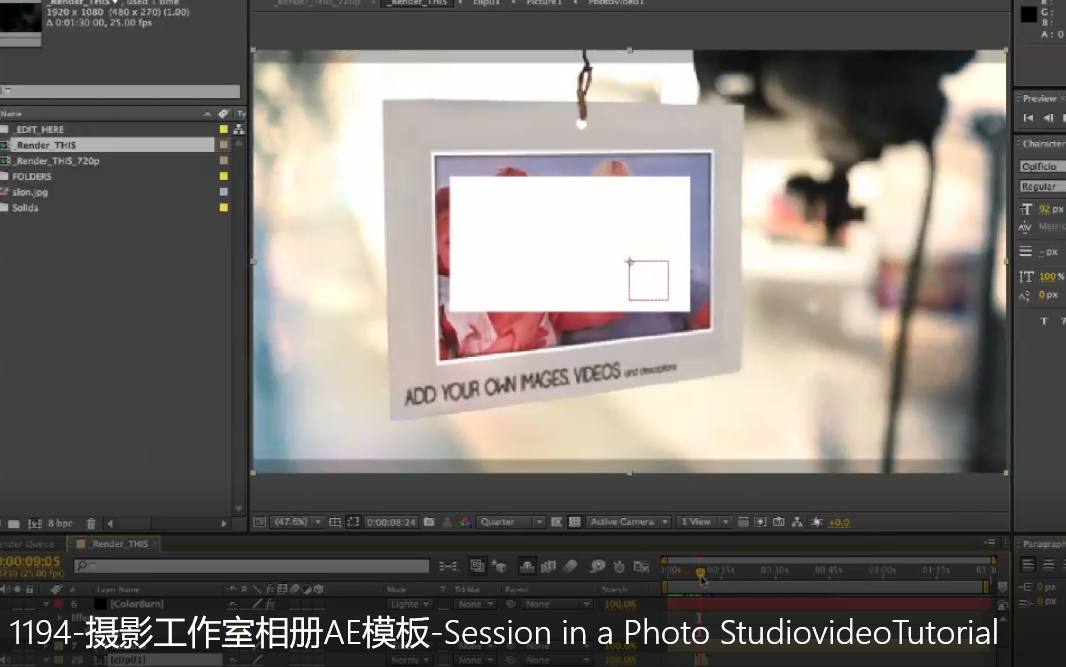Center paragraph text alignment
The image size is (1066, 667).
[x=1049, y=565]
